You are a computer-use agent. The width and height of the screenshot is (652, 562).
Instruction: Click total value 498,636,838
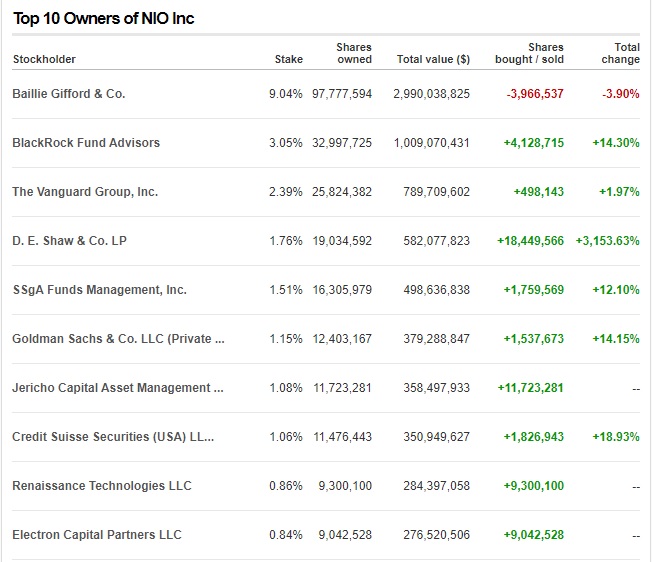pyautogui.click(x=437, y=290)
